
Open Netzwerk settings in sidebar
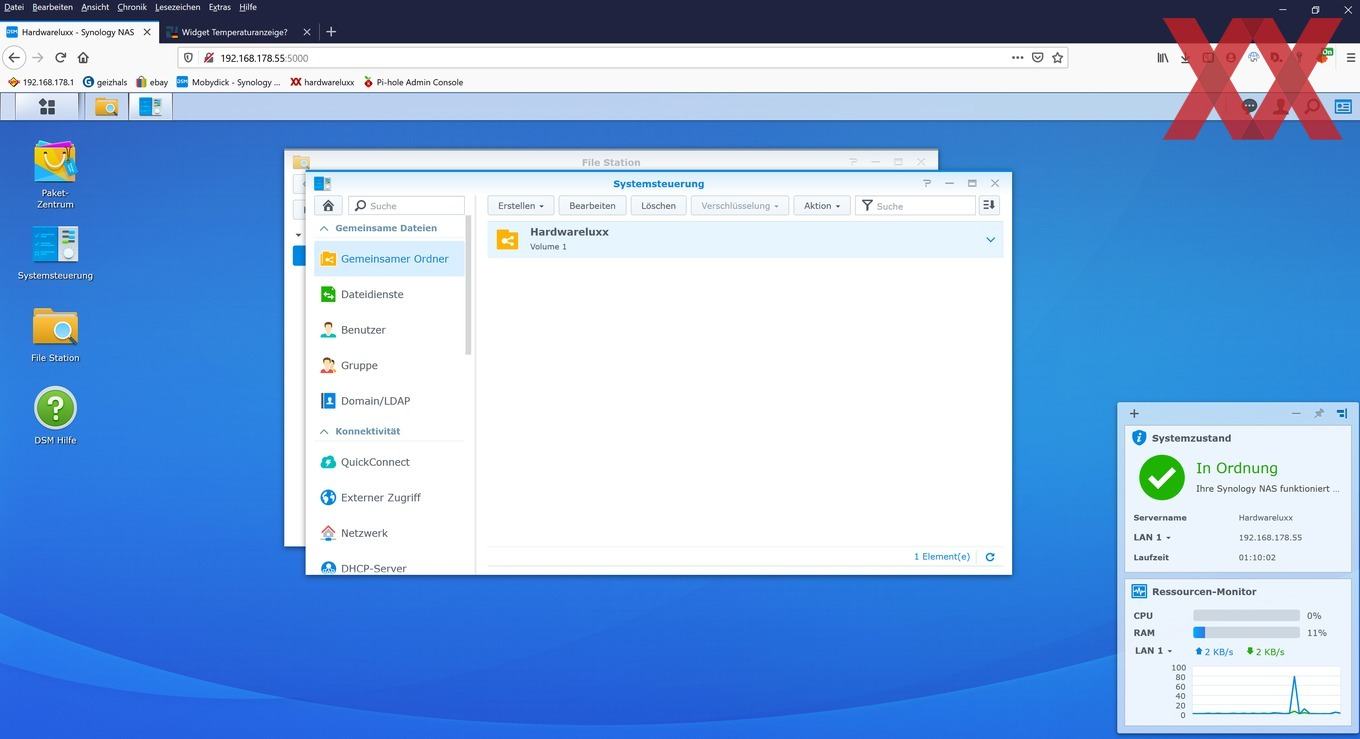(x=389, y=533)
